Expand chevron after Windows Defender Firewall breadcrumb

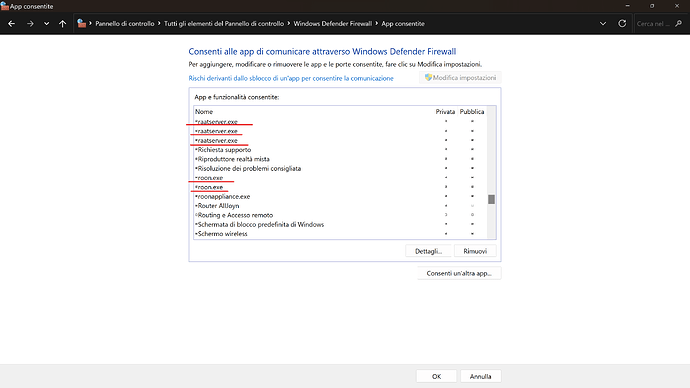pos(377,23)
